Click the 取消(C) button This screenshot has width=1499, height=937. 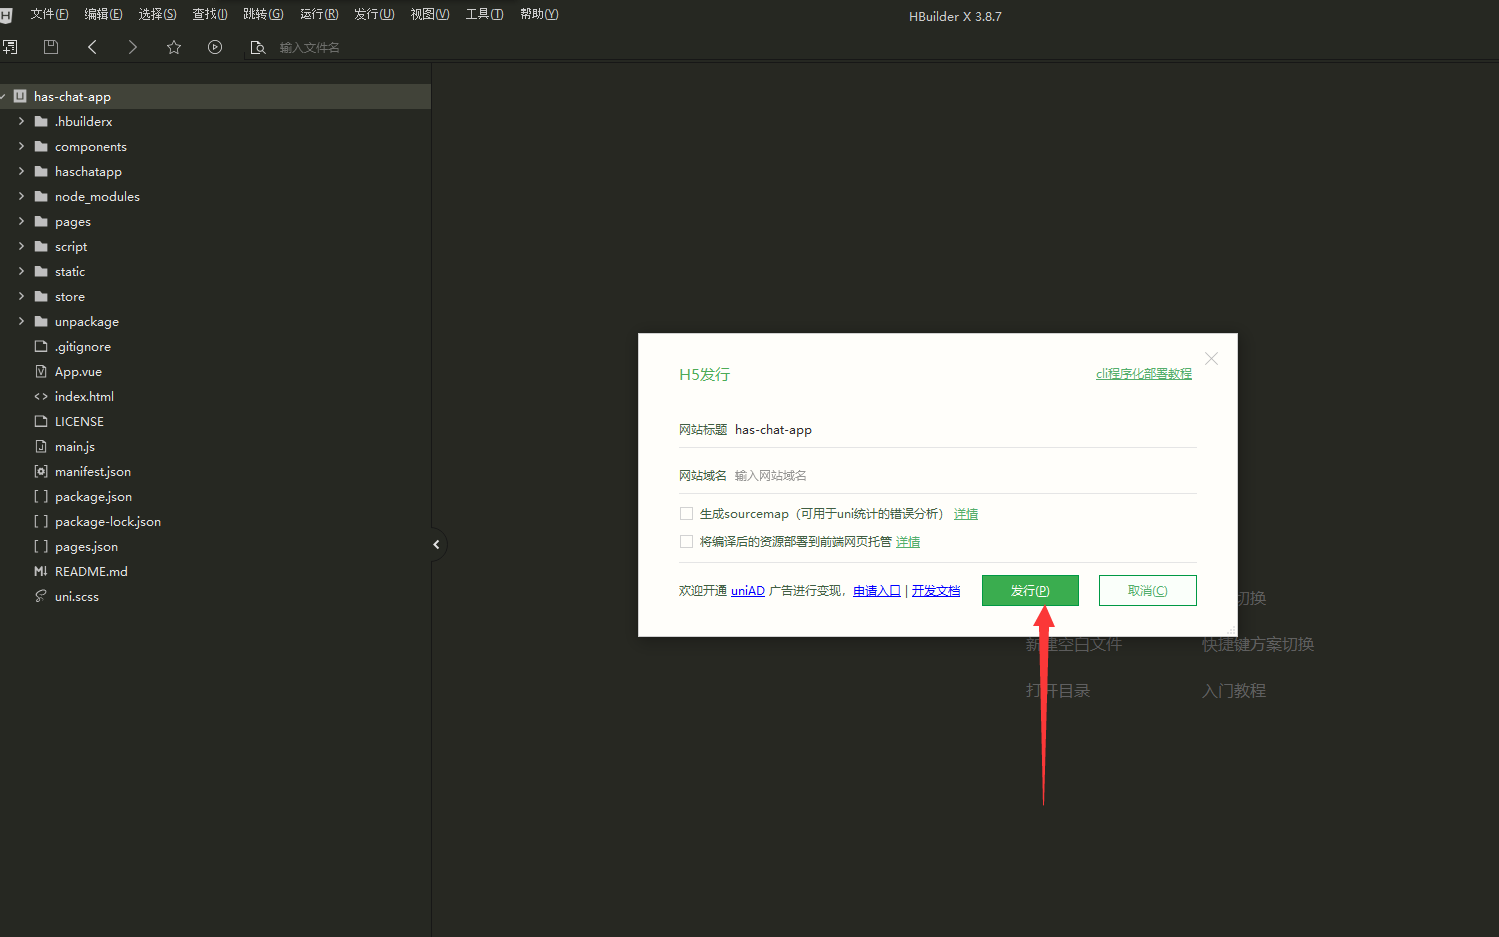tap(1148, 591)
